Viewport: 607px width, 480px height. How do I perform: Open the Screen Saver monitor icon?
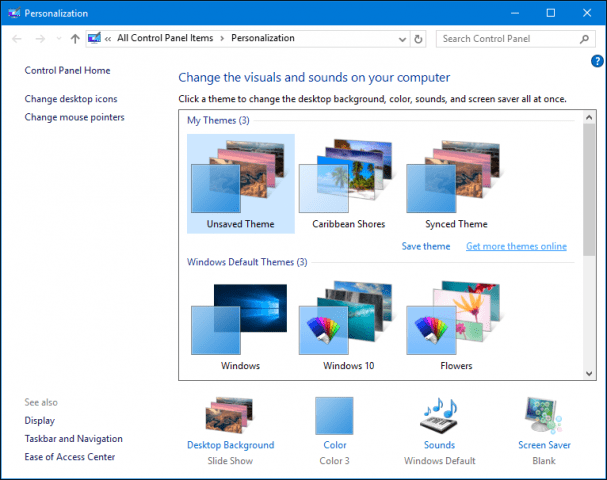(x=544, y=415)
